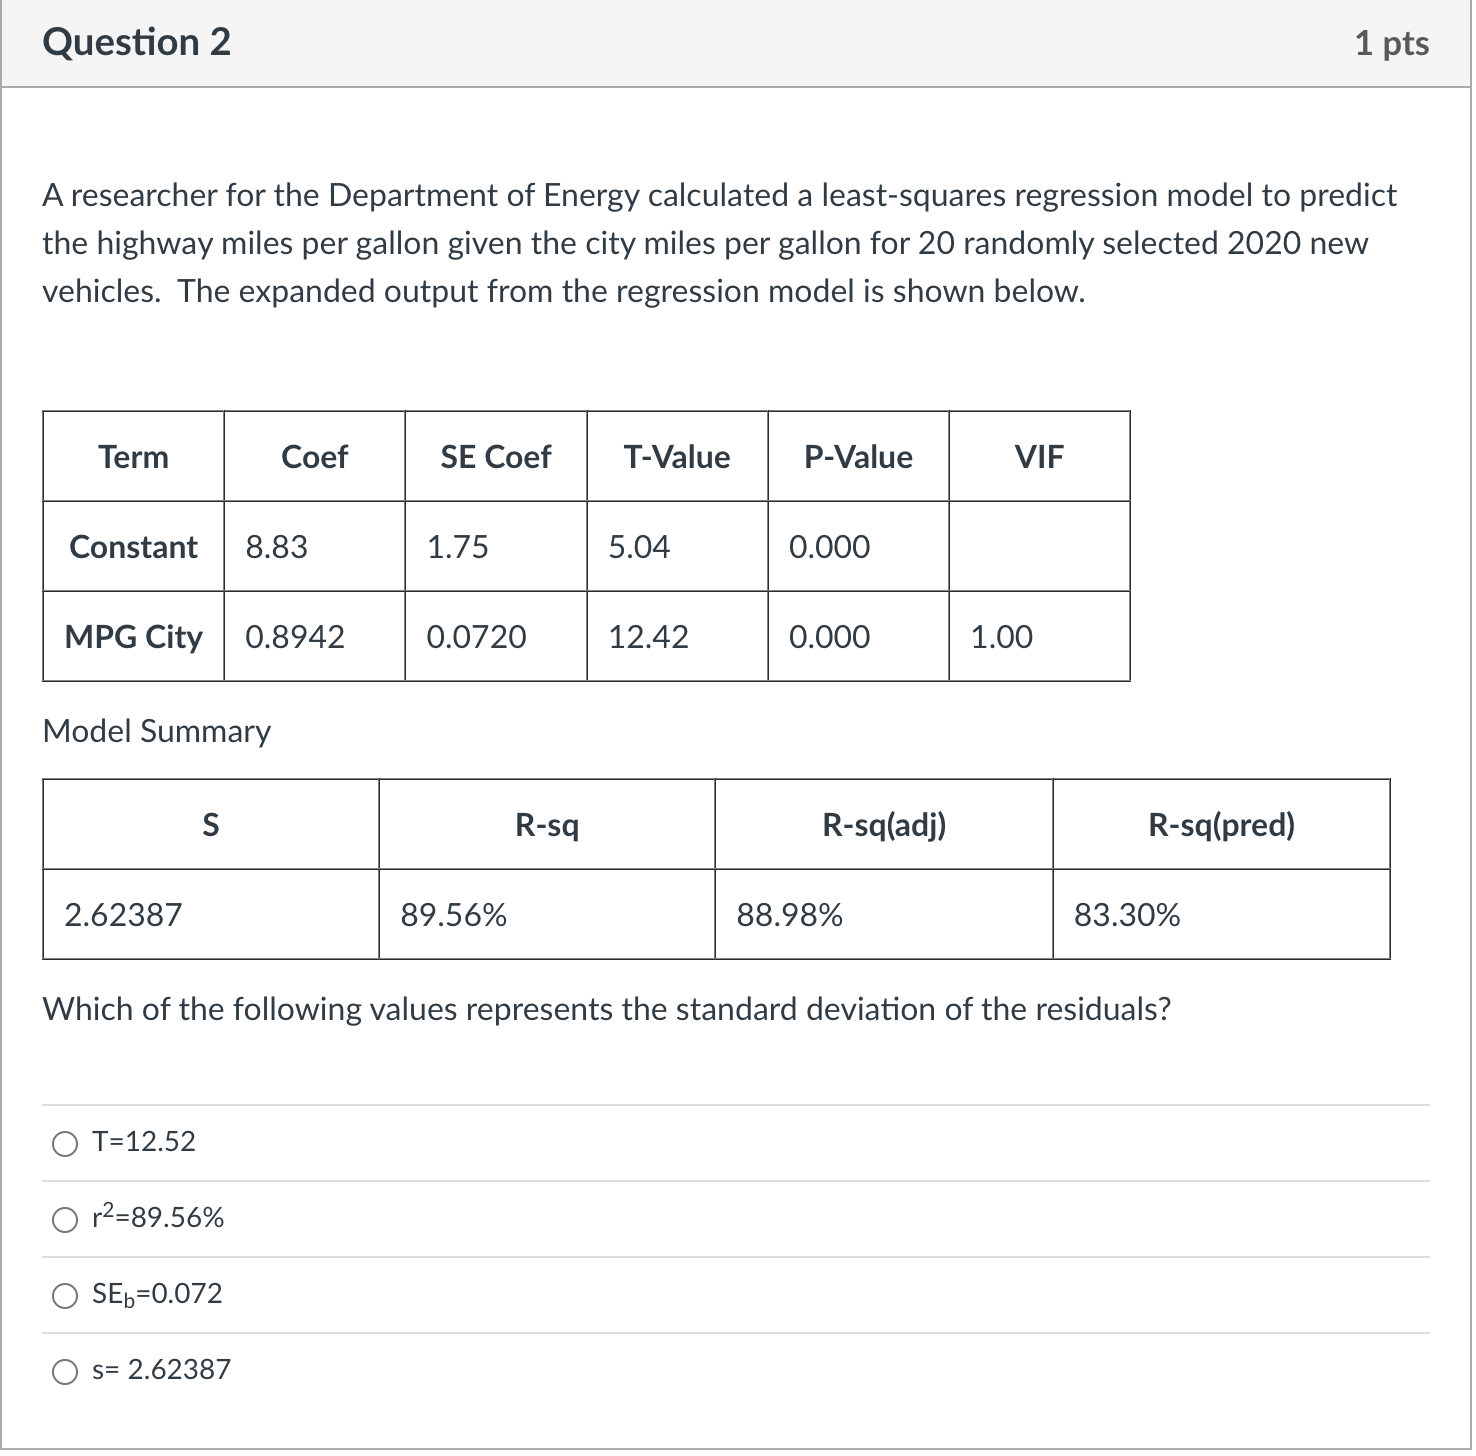
Task: Click the SE Coef column header
Action: pyautogui.click(x=495, y=457)
